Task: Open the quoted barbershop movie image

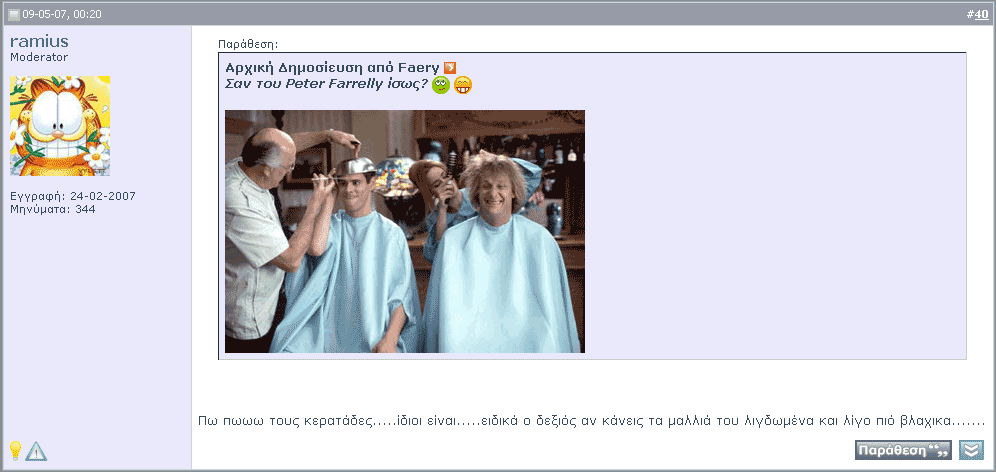Action: click(405, 231)
